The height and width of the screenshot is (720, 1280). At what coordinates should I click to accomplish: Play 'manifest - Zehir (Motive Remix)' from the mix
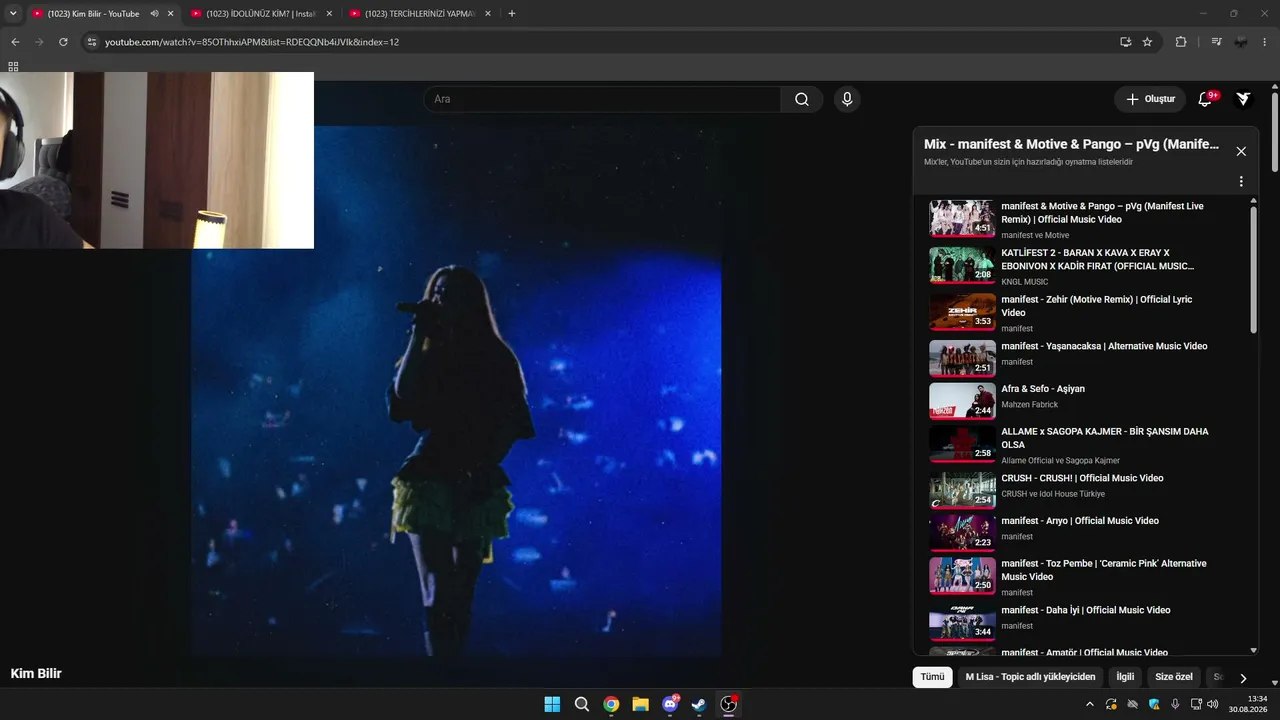pyautogui.click(x=1086, y=313)
